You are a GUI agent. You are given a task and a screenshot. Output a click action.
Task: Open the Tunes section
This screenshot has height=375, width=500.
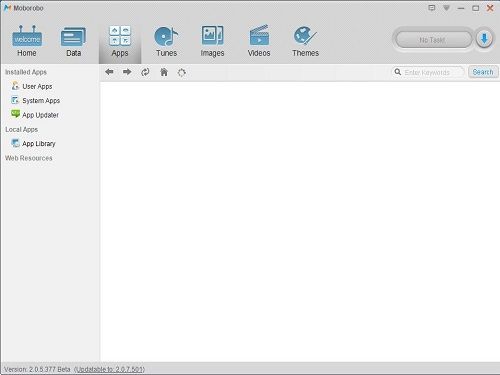166,42
